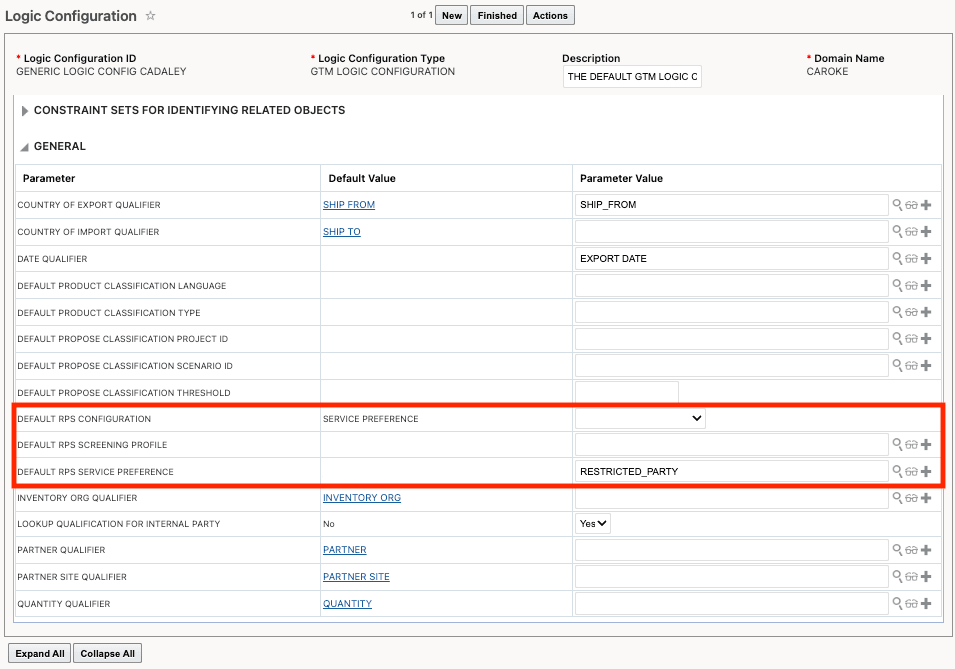This screenshot has height=669, width=955.
Task: Click the glasses icon for DEFAULT PRODUCT CLASSIFICATION TYPE
Action: click(911, 311)
